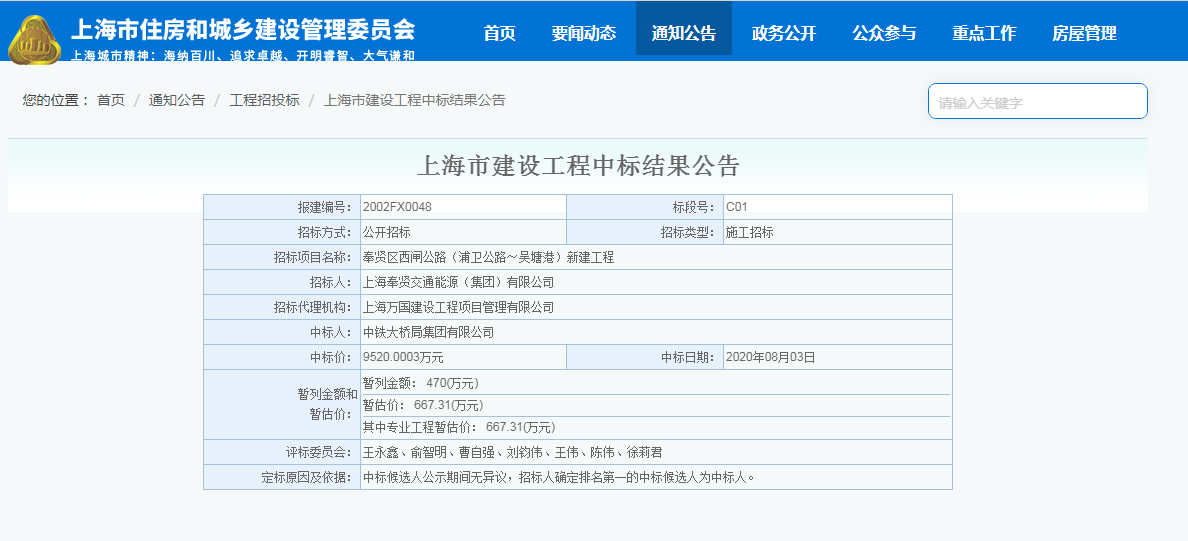Go to the 要闻动态 section

pyautogui.click(x=584, y=33)
